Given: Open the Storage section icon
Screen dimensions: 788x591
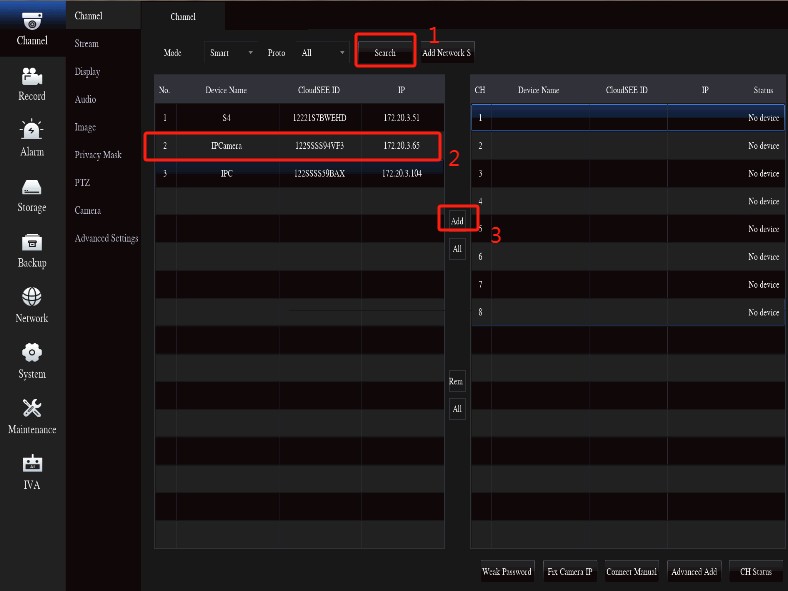Looking at the screenshot, I should click(x=32, y=188).
